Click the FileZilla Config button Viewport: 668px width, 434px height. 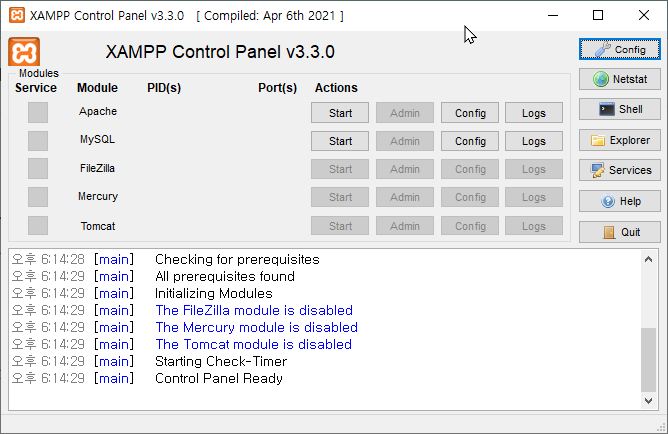pos(470,169)
